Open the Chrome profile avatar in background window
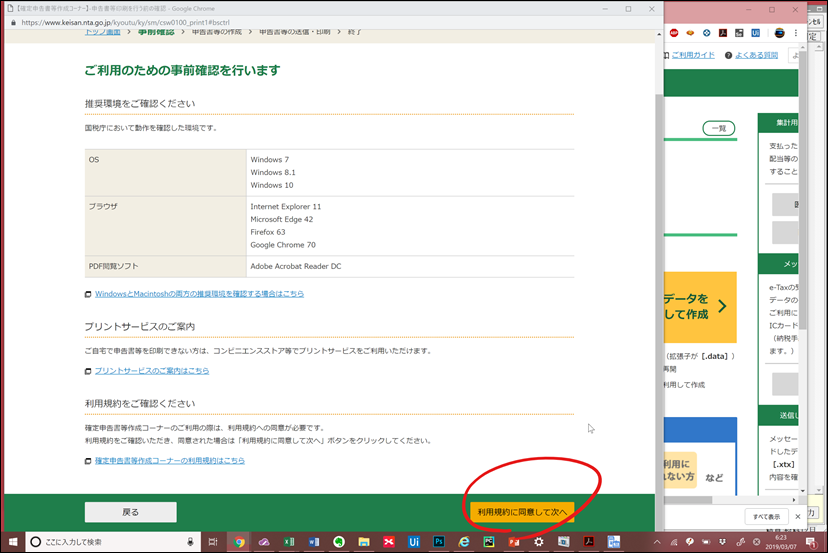 click(779, 33)
